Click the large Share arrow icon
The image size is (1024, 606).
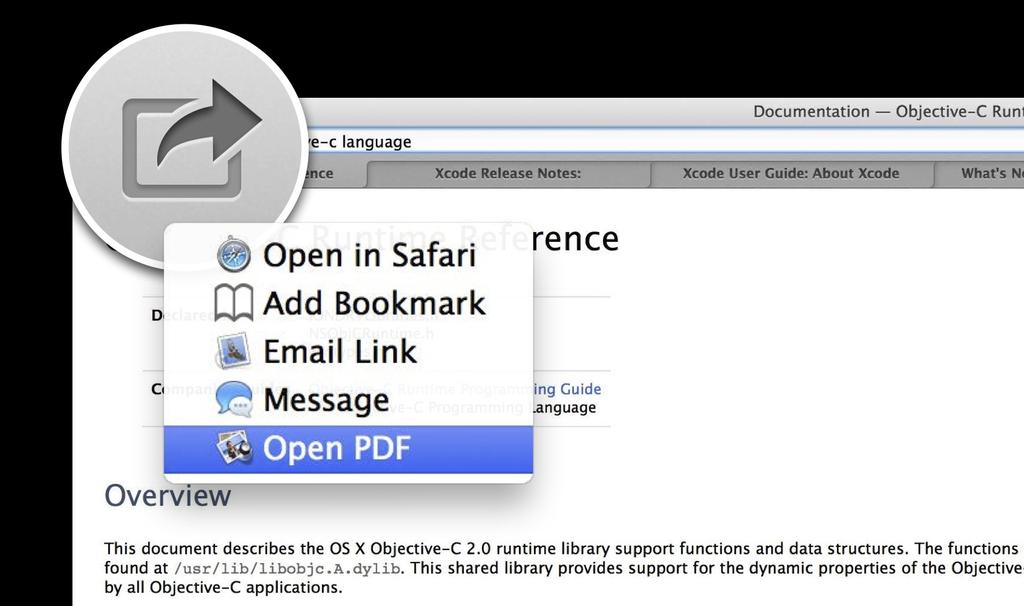click(x=191, y=140)
